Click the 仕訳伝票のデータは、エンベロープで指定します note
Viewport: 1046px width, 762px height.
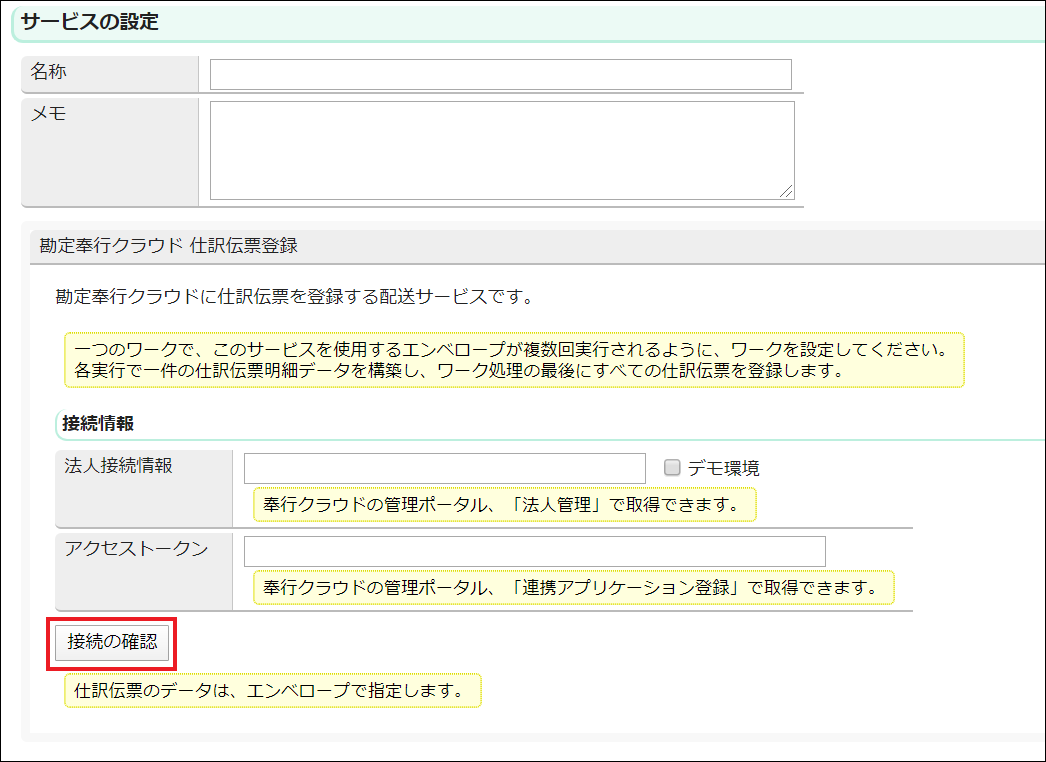pyautogui.click(x=272, y=691)
